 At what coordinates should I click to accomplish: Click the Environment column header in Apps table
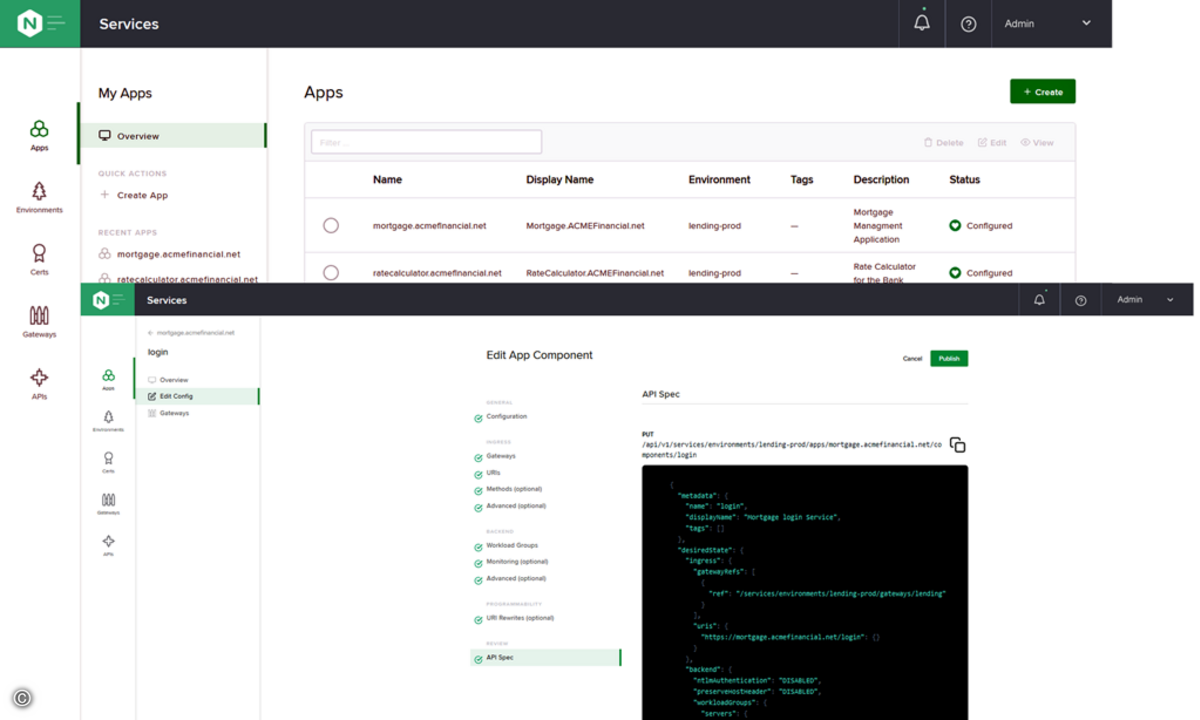719,180
